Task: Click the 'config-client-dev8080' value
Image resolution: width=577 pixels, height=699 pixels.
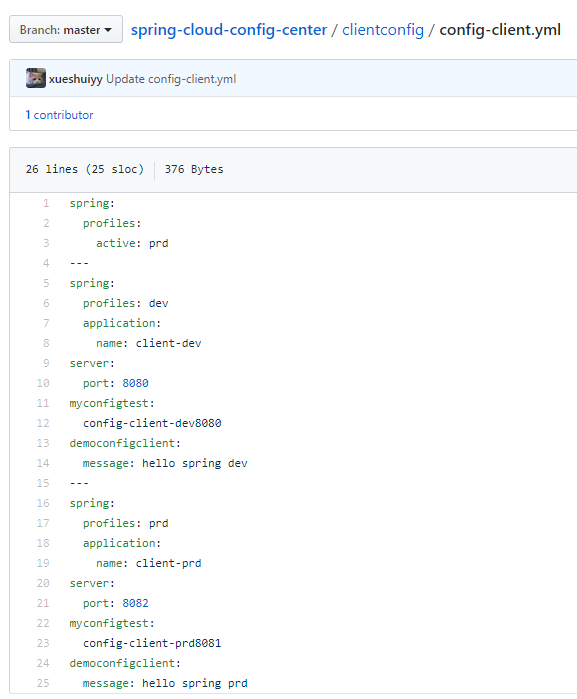Action: pos(152,424)
